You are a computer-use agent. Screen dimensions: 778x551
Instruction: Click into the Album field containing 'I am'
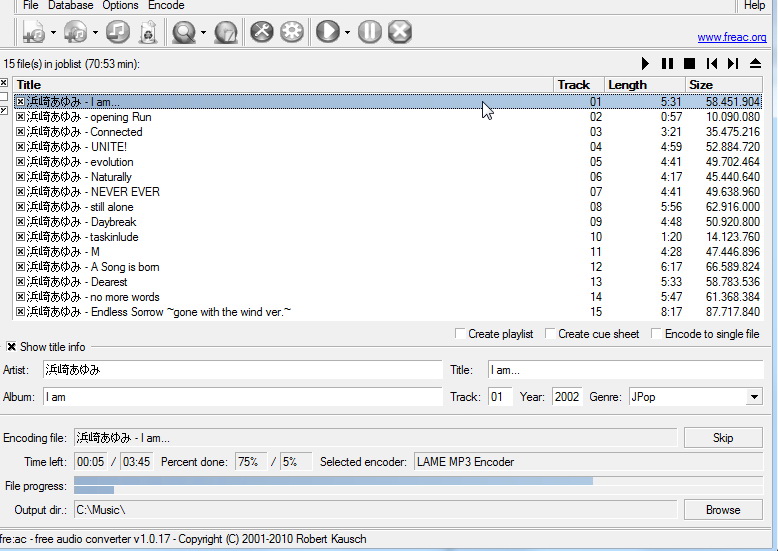[x=242, y=397]
